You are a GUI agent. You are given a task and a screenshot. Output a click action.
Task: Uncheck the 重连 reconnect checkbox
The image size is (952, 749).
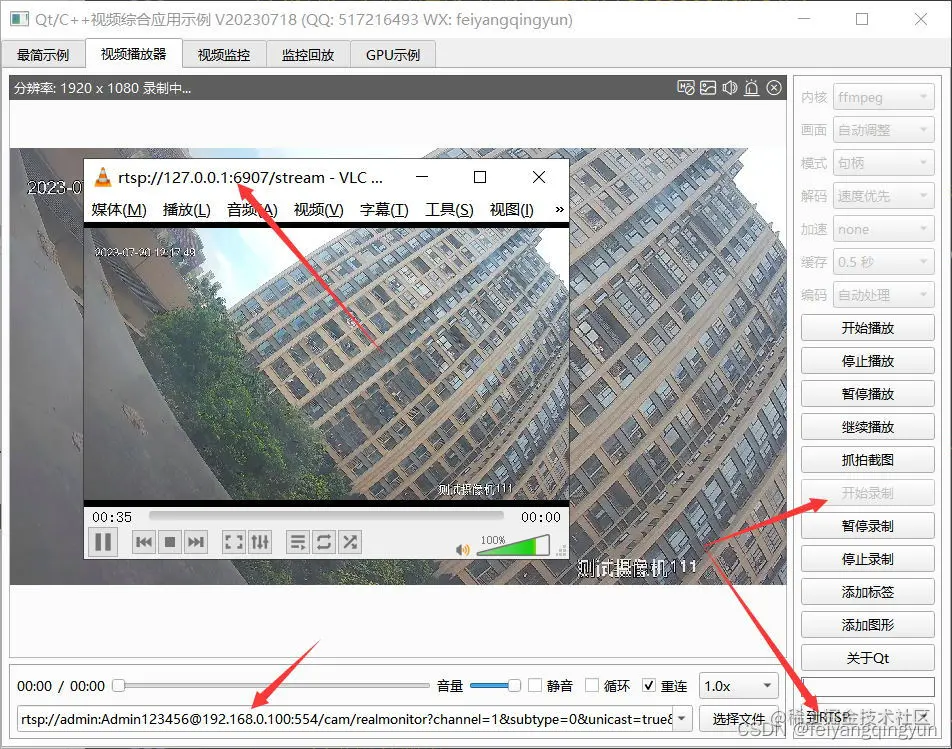pyautogui.click(x=649, y=685)
